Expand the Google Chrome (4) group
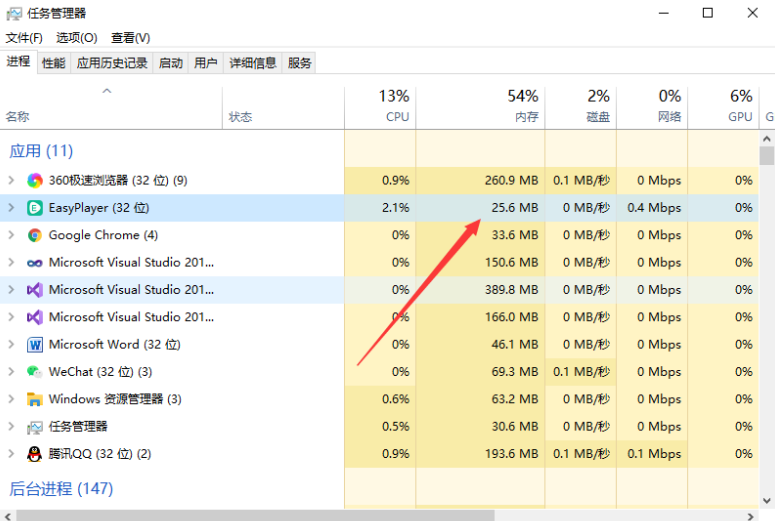Image resolution: width=775 pixels, height=521 pixels. 11,235
